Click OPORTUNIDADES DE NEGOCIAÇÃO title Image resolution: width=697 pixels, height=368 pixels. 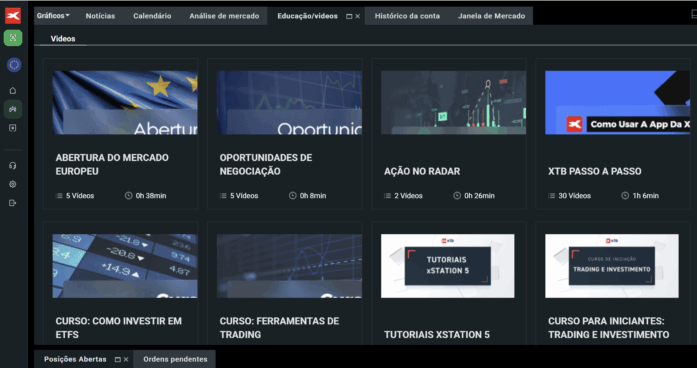coord(266,164)
